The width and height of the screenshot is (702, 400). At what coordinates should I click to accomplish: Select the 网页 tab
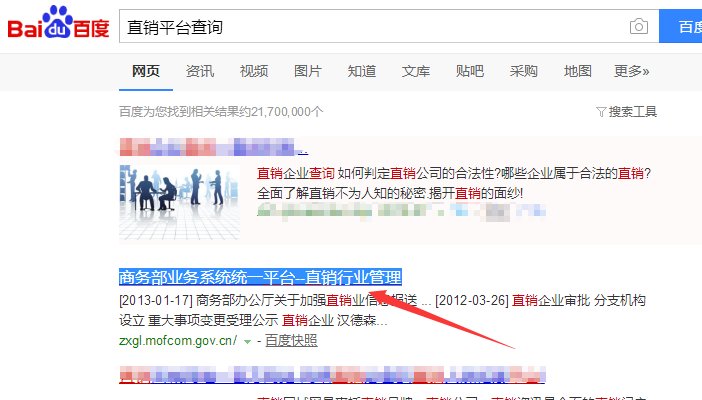click(146, 71)
